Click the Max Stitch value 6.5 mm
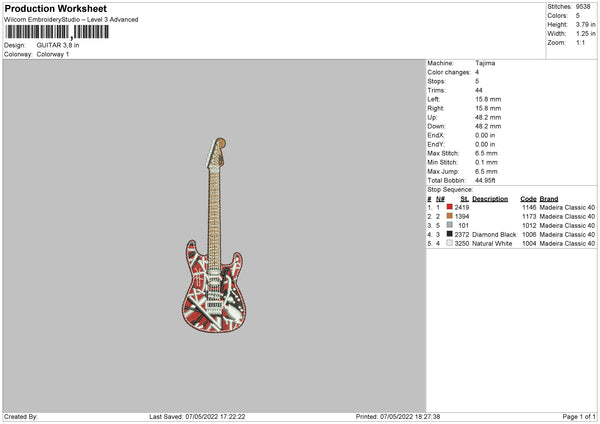Image resolution: width=600 pixels, height=424 pixels. click(x=486, y=153)
